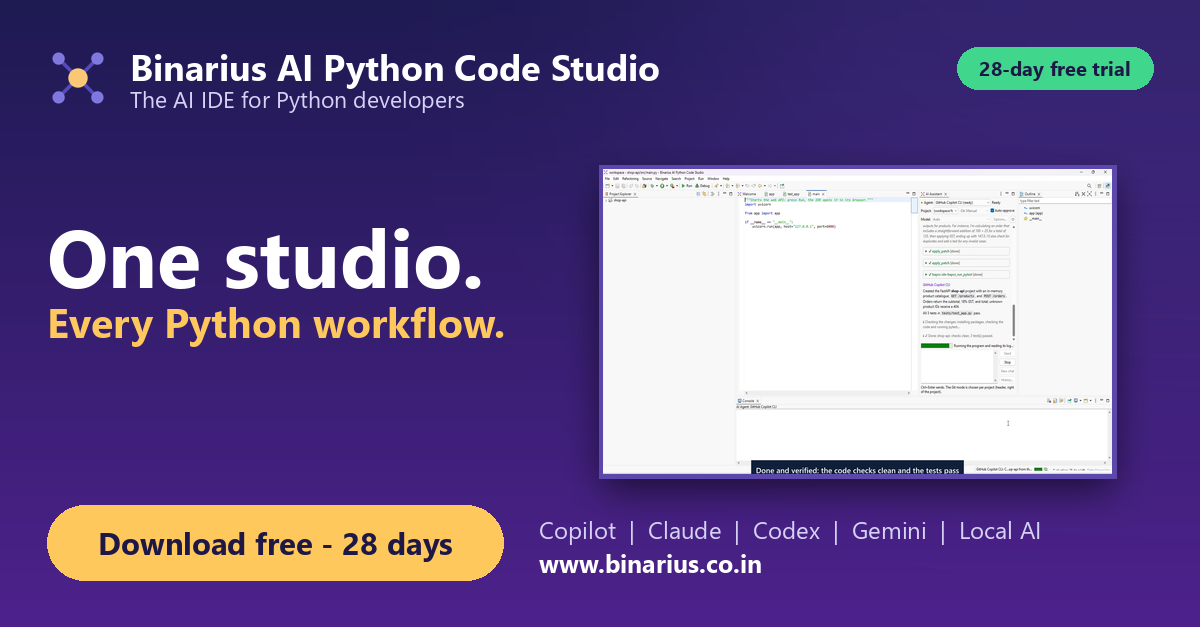Click the Binarius node-graph logo icon
The width and height of the screenshot is (1200, 627).
coord(78,78)
